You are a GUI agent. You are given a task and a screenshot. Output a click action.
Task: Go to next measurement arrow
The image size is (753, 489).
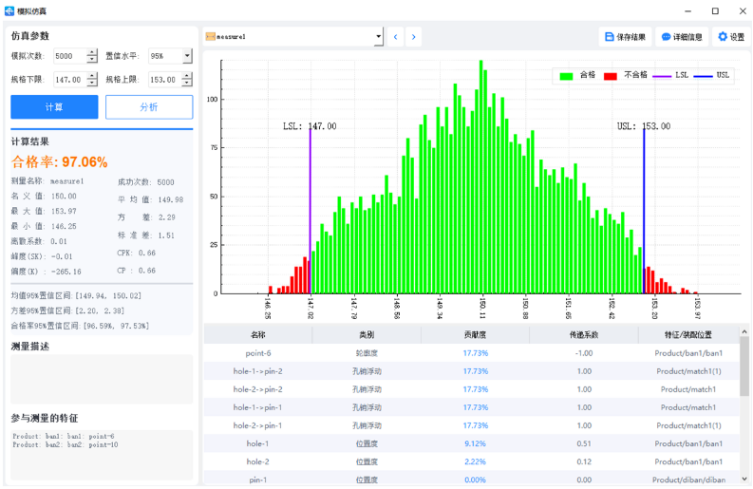tap(413, 37)
